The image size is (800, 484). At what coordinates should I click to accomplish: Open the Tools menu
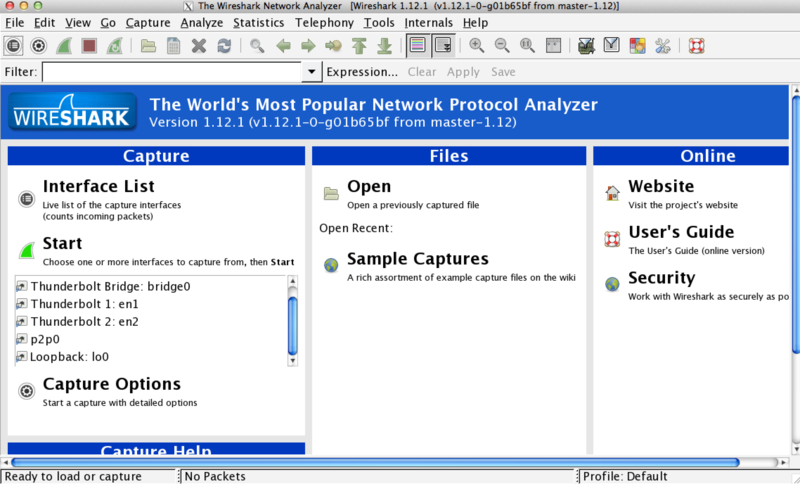(379, 22)
